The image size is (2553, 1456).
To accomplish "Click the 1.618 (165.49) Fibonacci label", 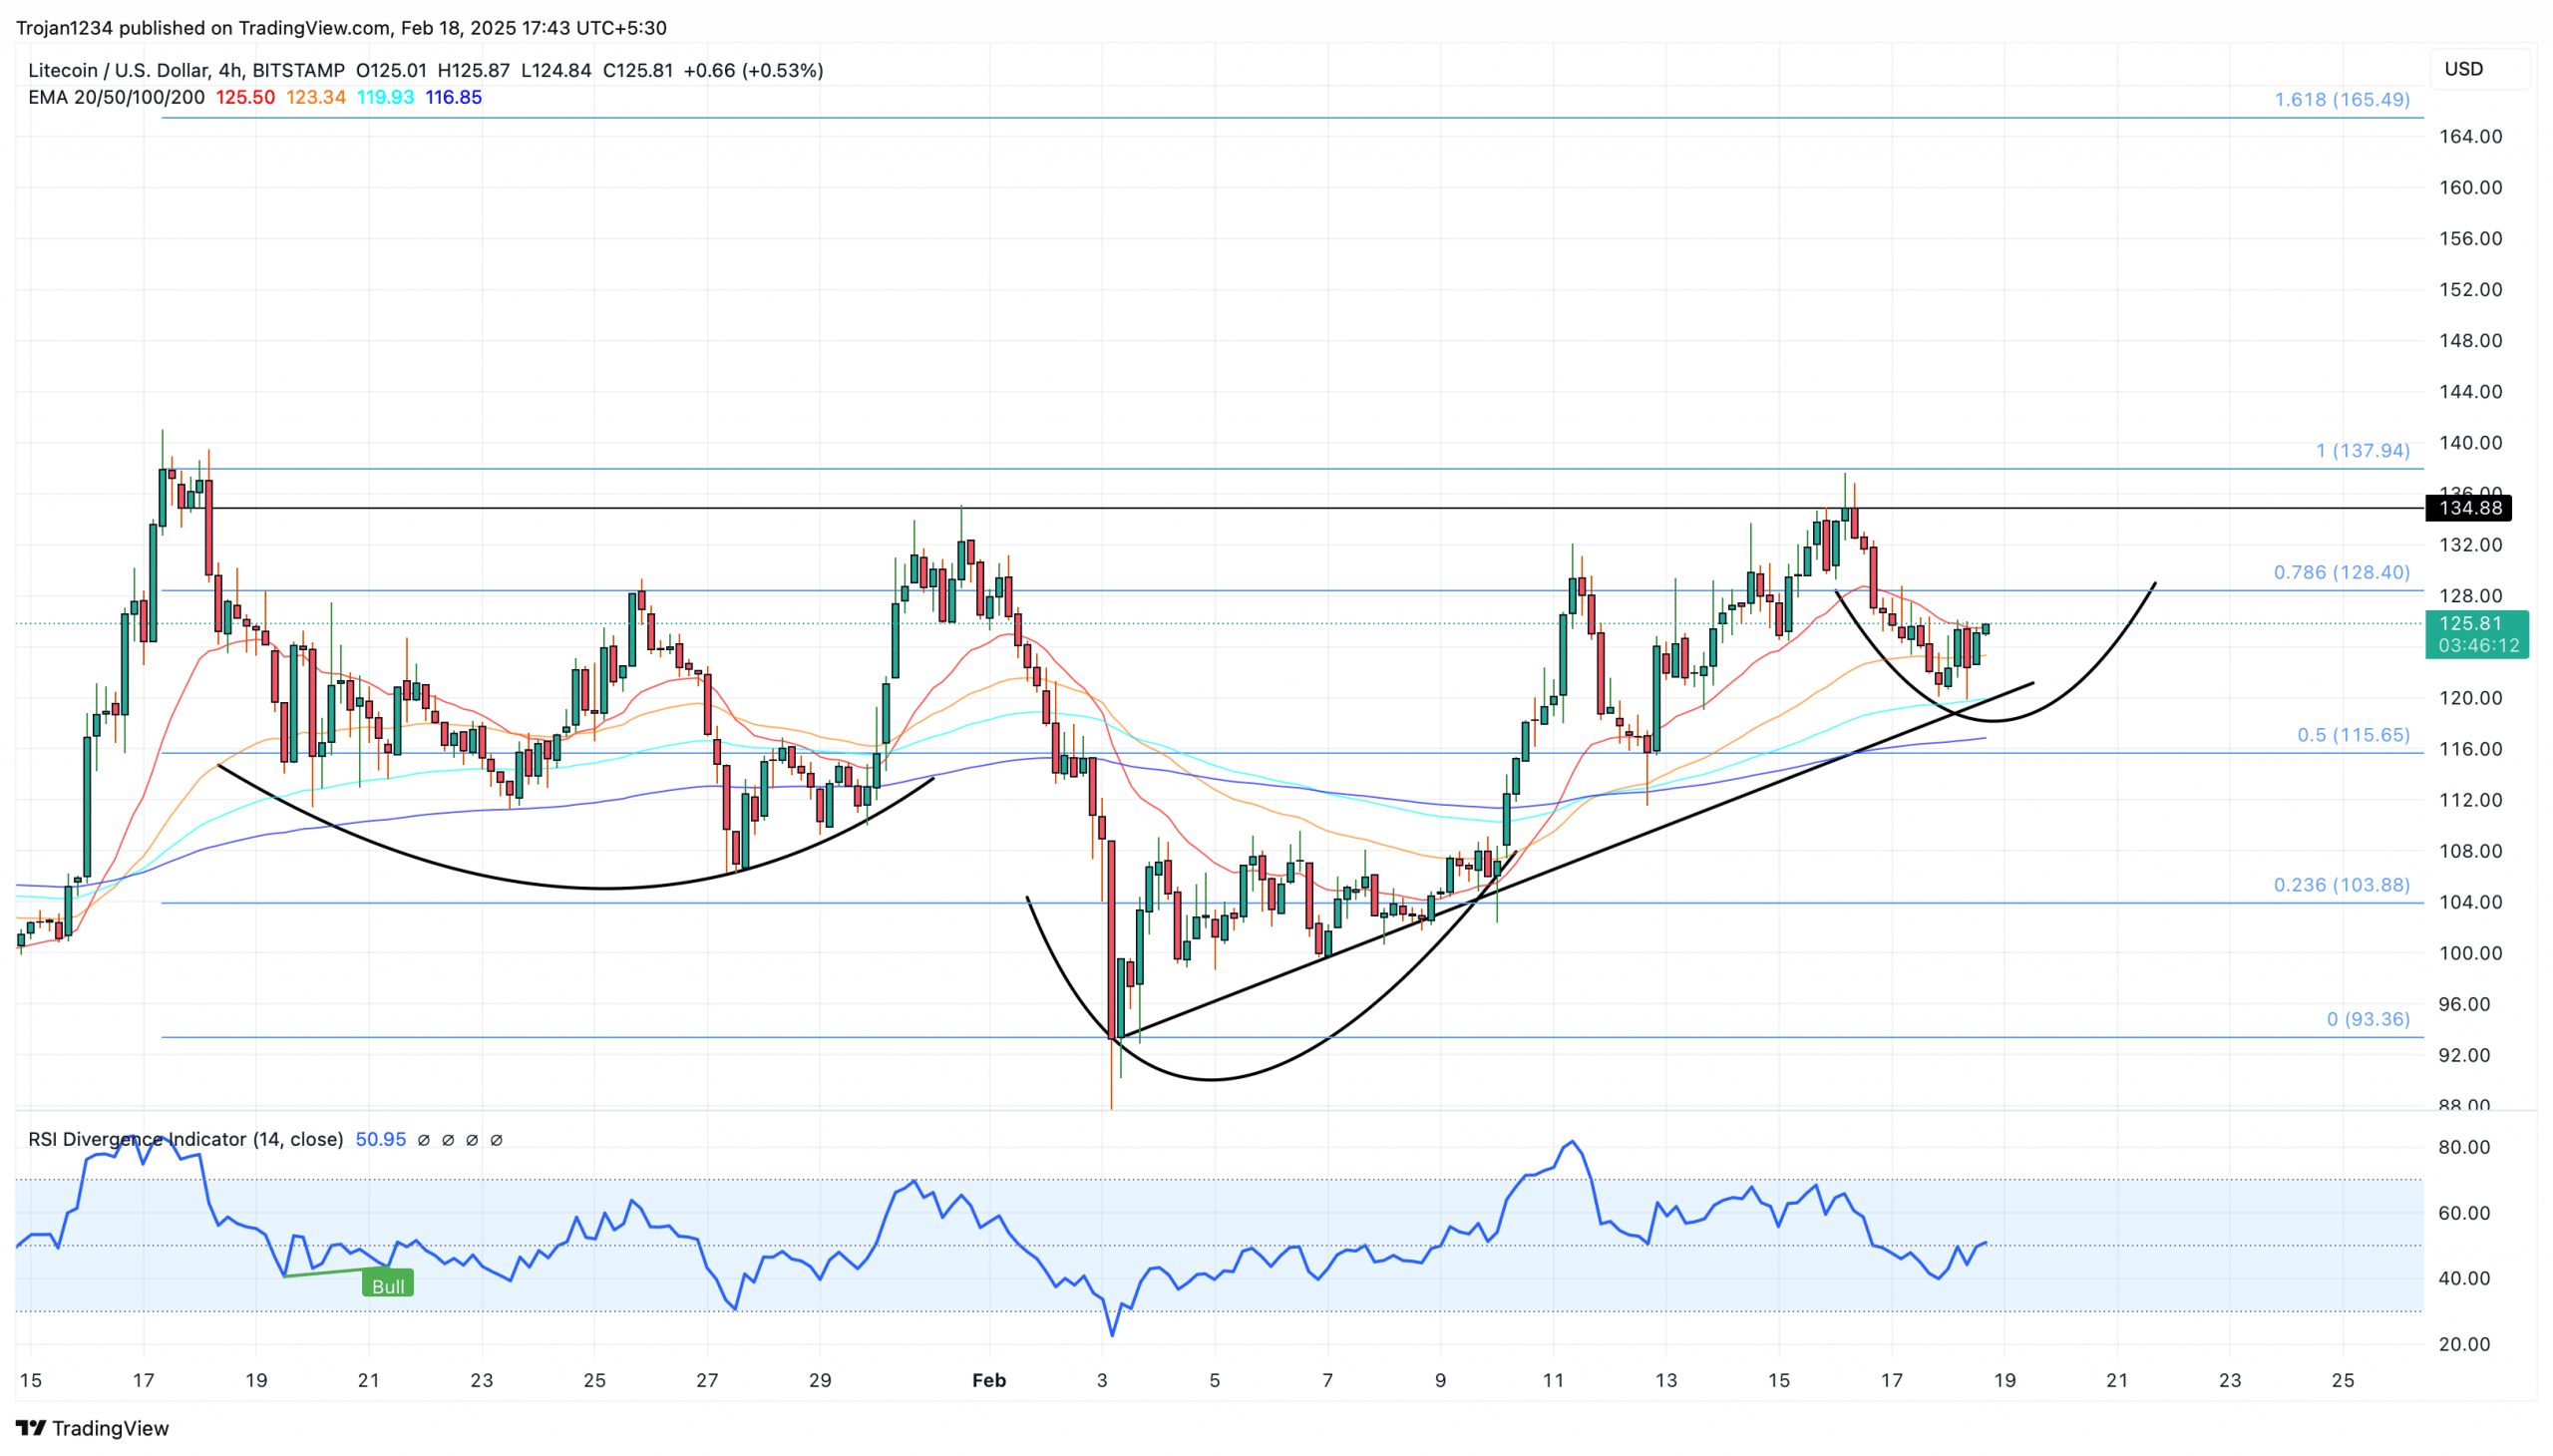I will (2341, 99).
